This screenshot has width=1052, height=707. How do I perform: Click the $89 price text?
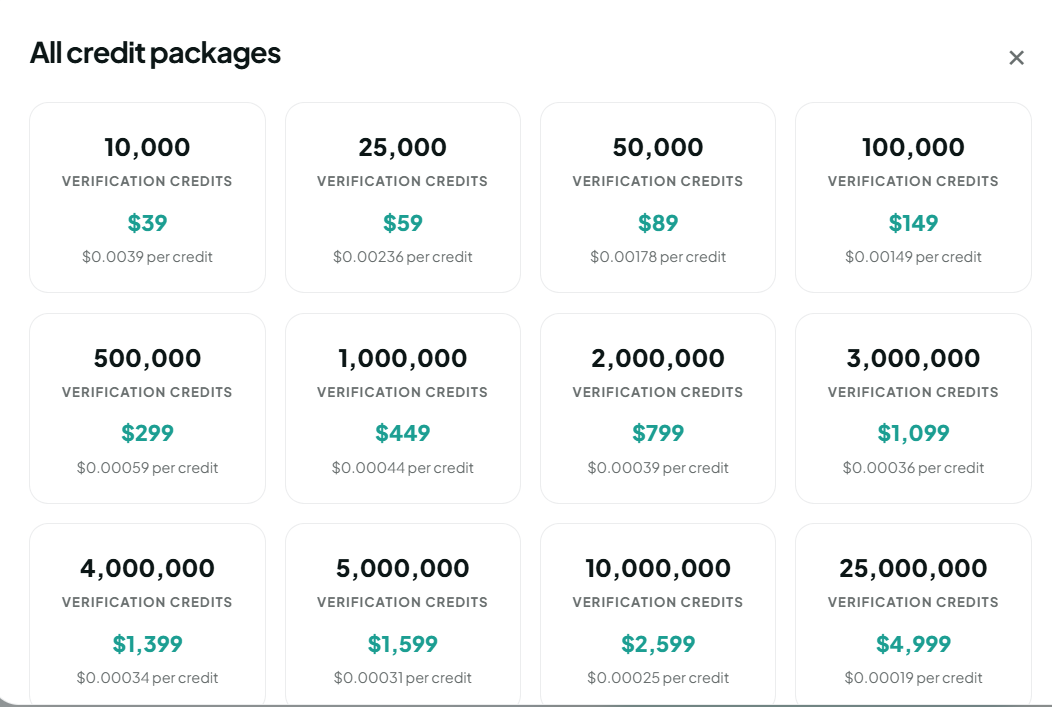coord(658,223)
